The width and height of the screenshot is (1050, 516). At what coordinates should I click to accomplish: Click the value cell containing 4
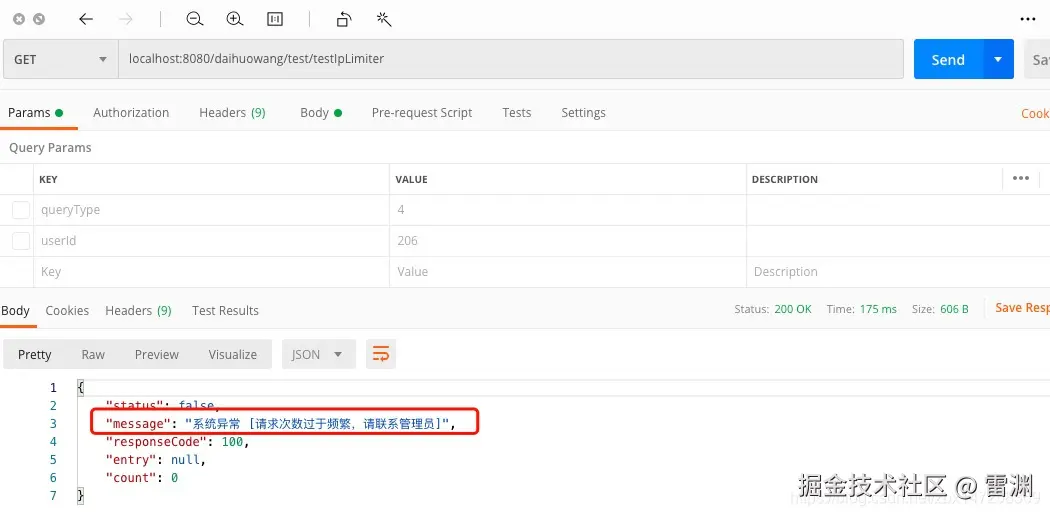point(568,210)
